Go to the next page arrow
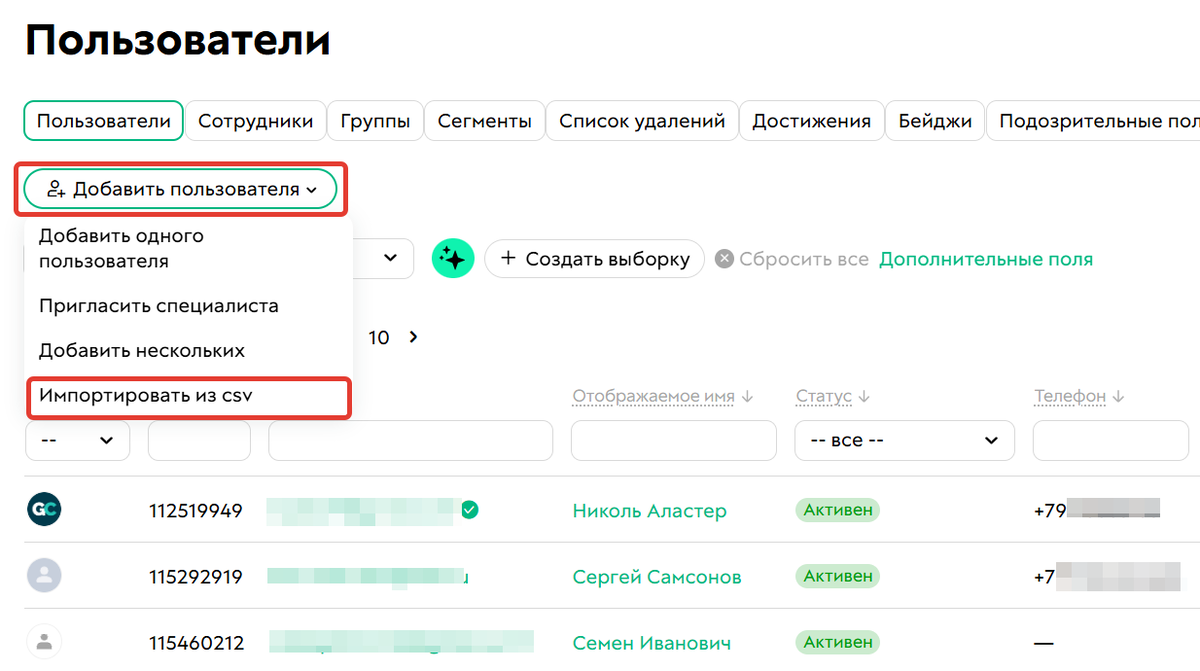Image resolution: width=1200 pixels, height=671 pixels. pos(413,337)
